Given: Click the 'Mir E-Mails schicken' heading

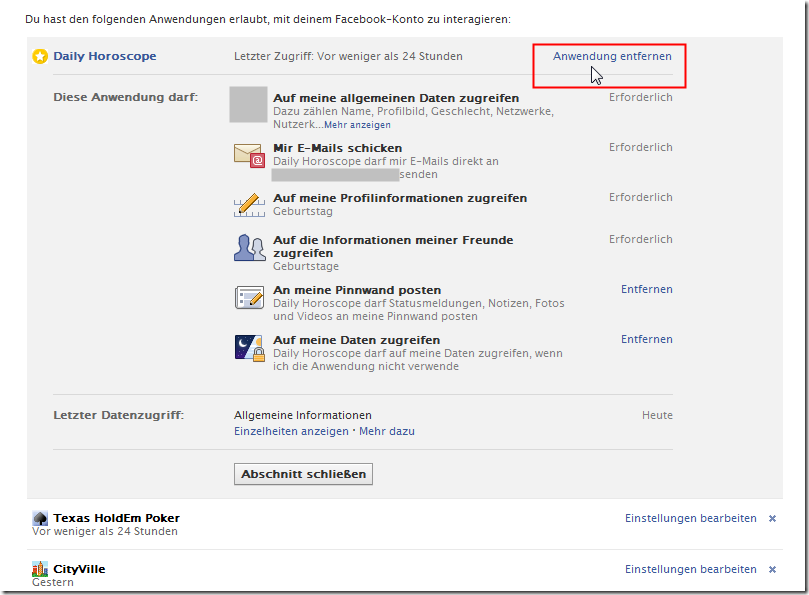Looking at the screenshot, I should click(x=337, y=148).
